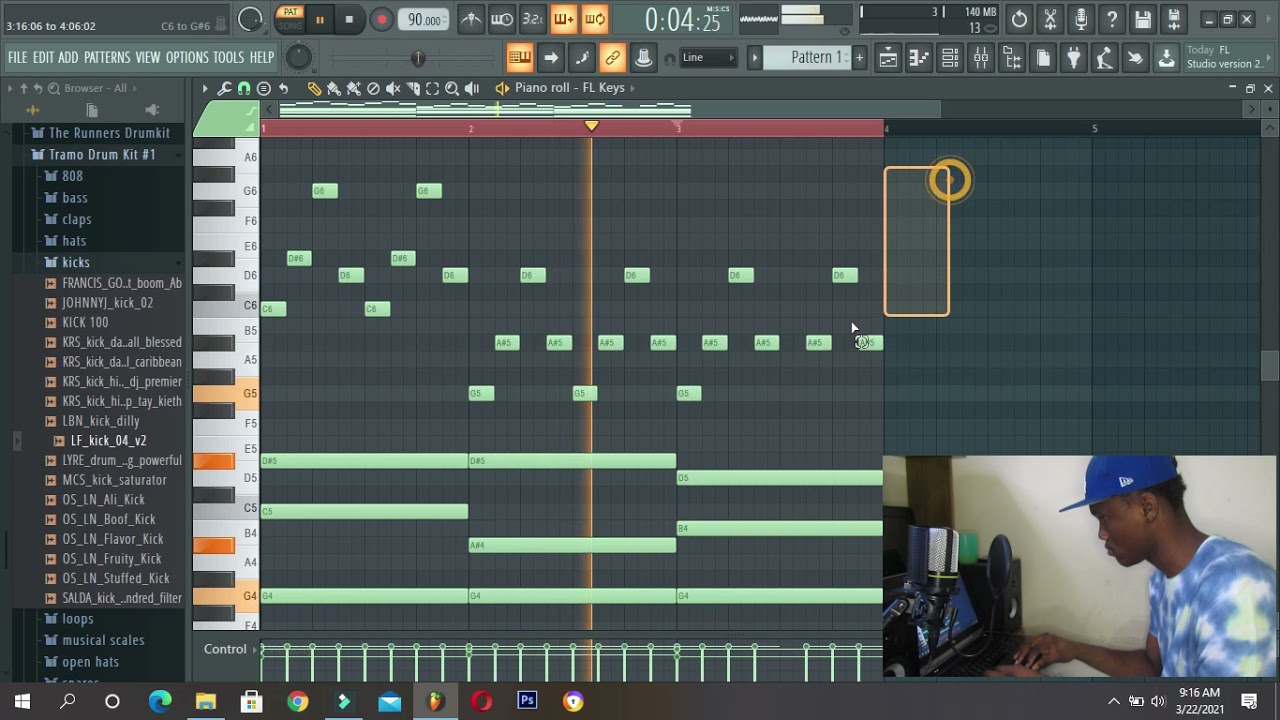
Task: Switch to PAT pattern mode
Action: (x=290, y=12)
